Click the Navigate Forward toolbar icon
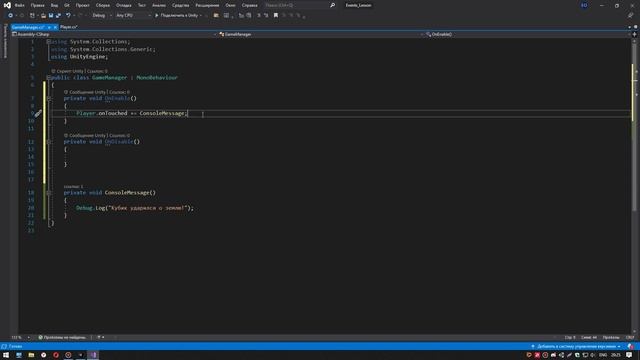 pos(22,16)
